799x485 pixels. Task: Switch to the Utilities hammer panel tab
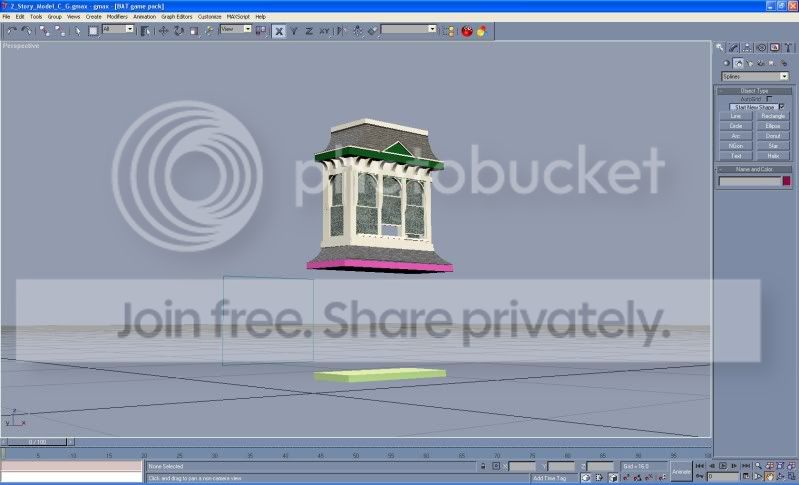coord(788,47)
